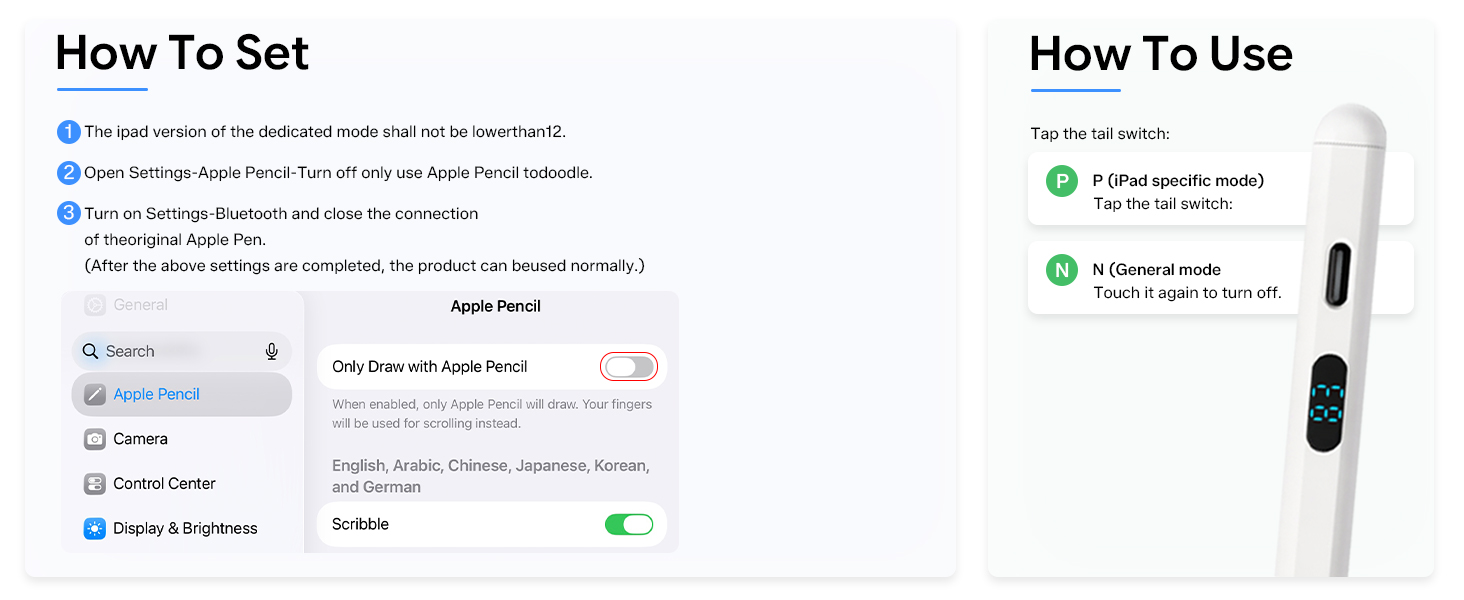Screen dimensions: 1464x600
Task: Click the blue step 3 number badge
Action: [x=68, y=213]
